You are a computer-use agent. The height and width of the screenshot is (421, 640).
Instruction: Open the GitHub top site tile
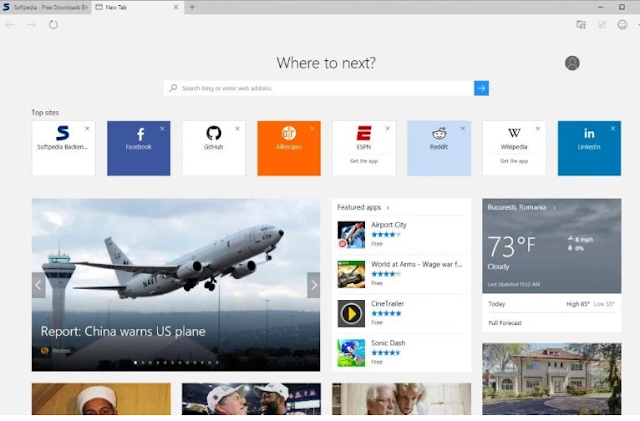point(214,148)
